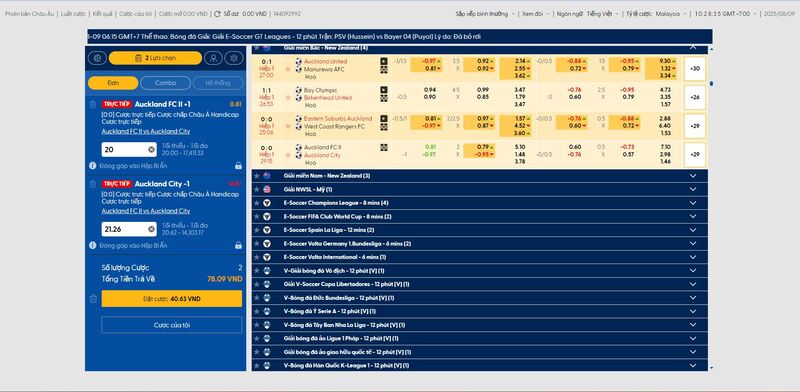Open match tracker icon for Auckland United match
Screen dimensions: 800x392
tap(384, 69)
